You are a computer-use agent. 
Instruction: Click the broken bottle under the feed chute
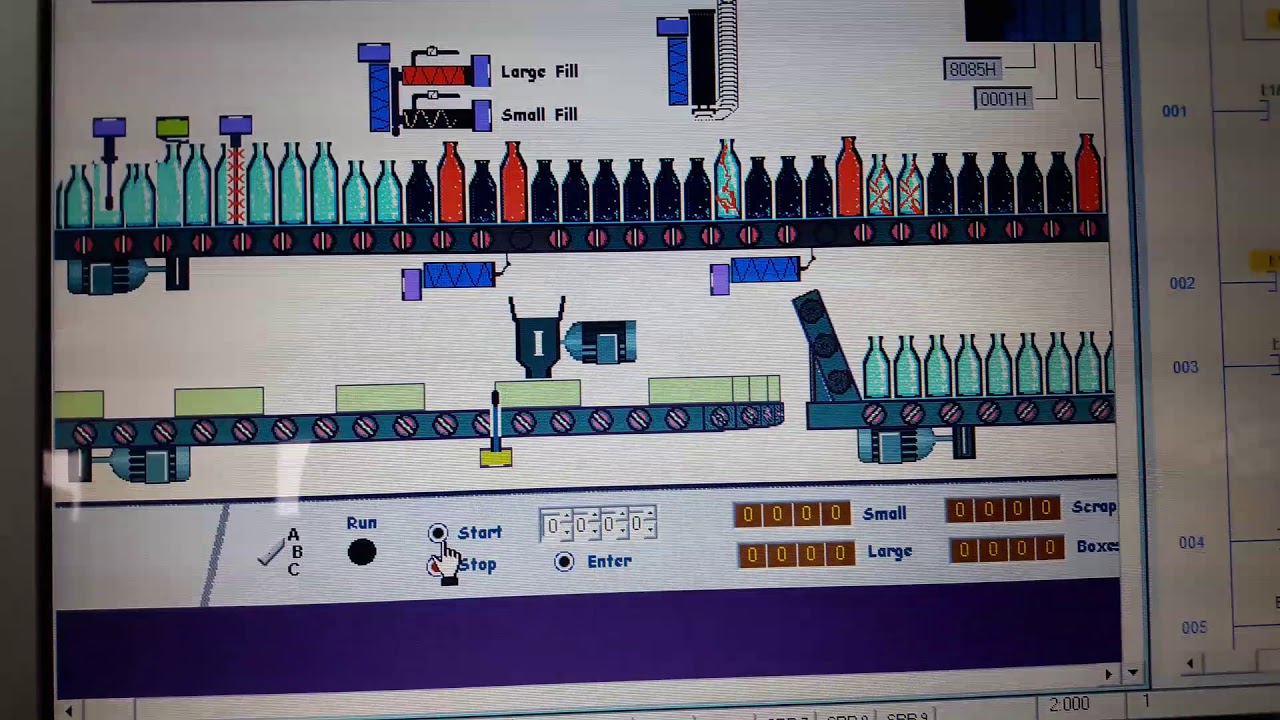727,178
